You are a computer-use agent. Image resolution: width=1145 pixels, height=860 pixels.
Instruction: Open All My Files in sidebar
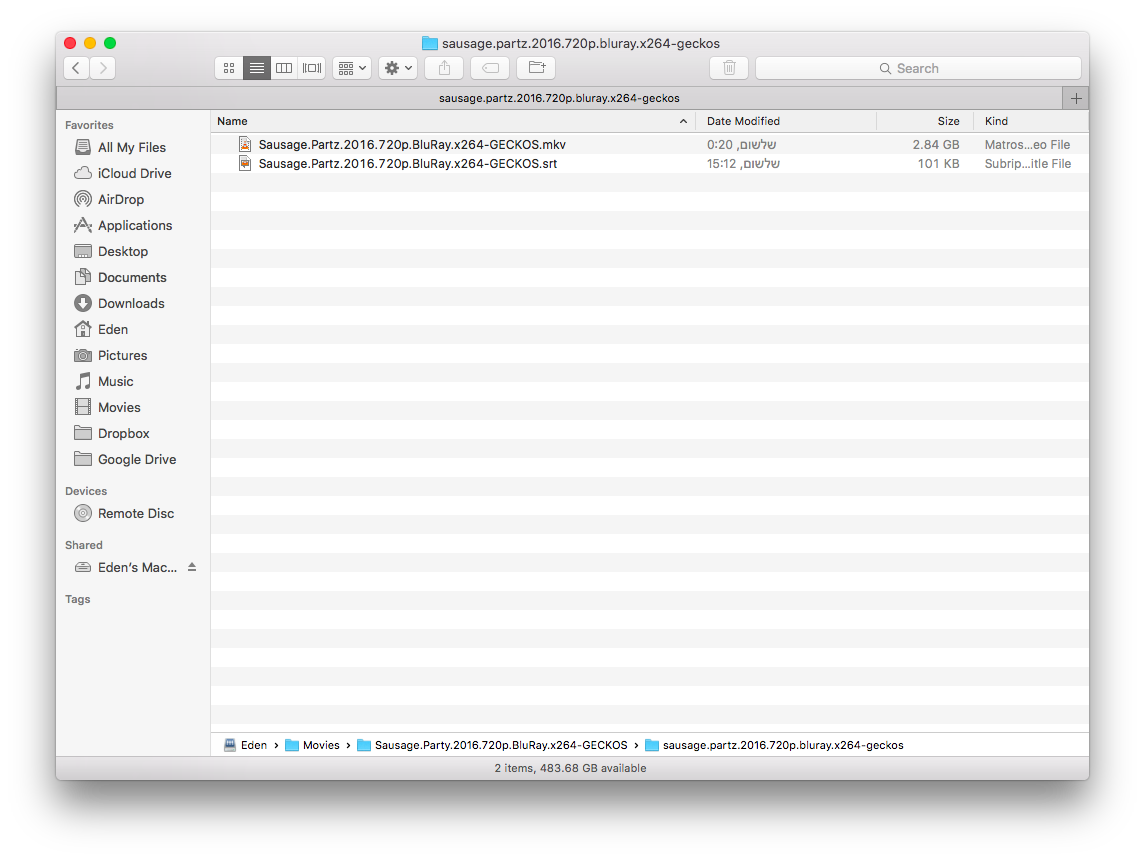132,147
